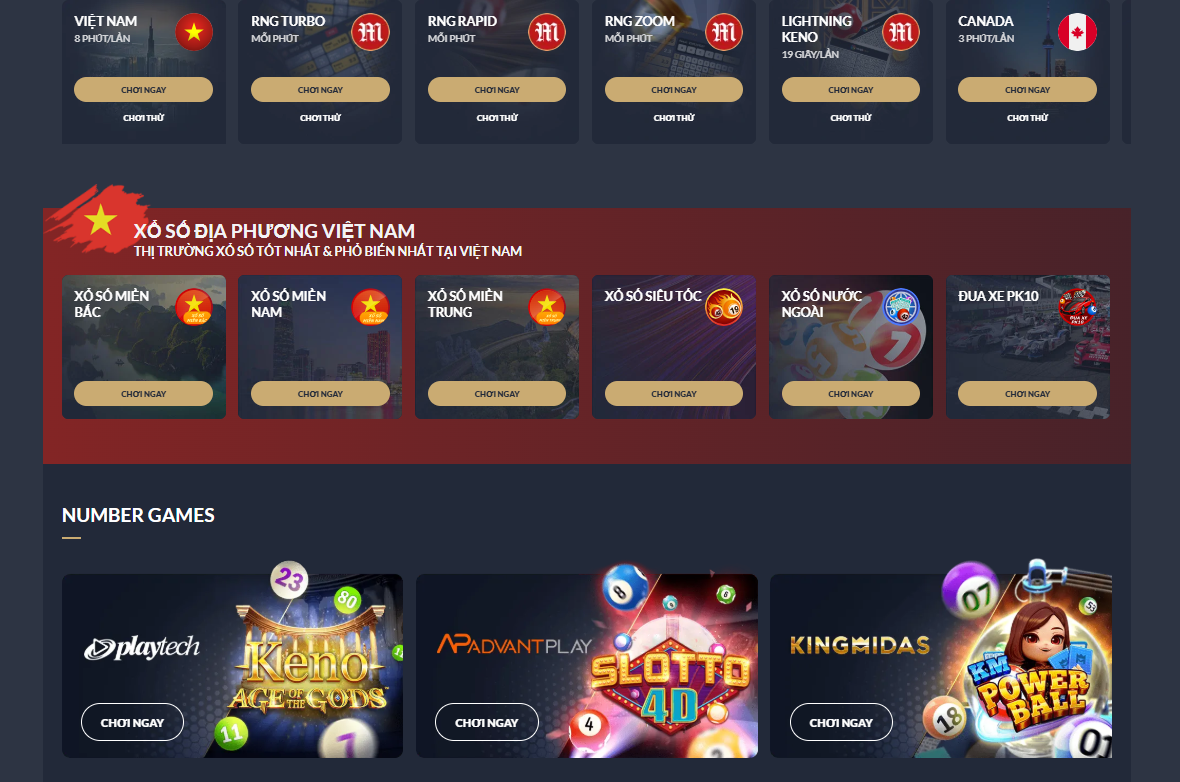Image resolution: width=1180 pixels, height=782 pixels.
Task: Open the KM Power Ball game artwork
Action: [1027, 662]
